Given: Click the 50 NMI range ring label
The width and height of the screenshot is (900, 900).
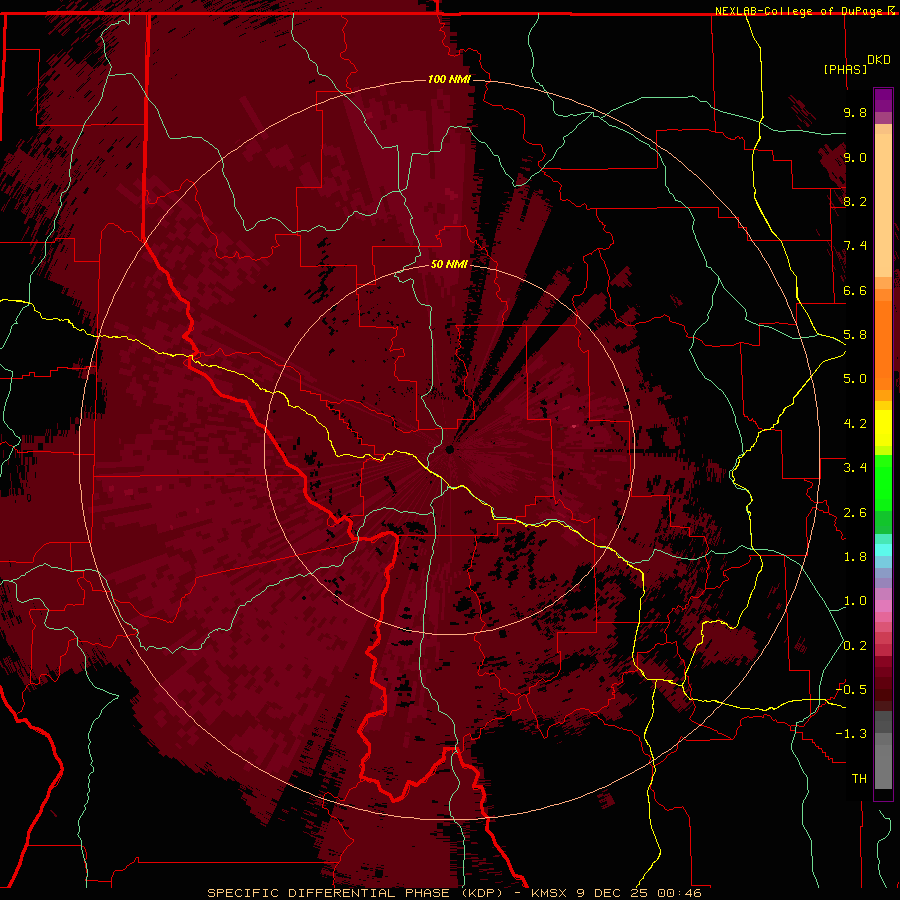Looking at the screenshot, I should coord(449,264).
